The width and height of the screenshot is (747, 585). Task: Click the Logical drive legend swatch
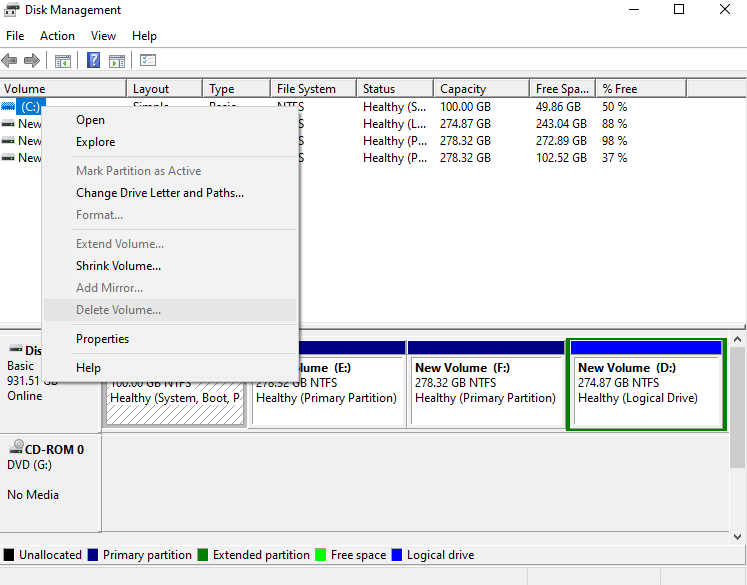[x=397, y=555]
